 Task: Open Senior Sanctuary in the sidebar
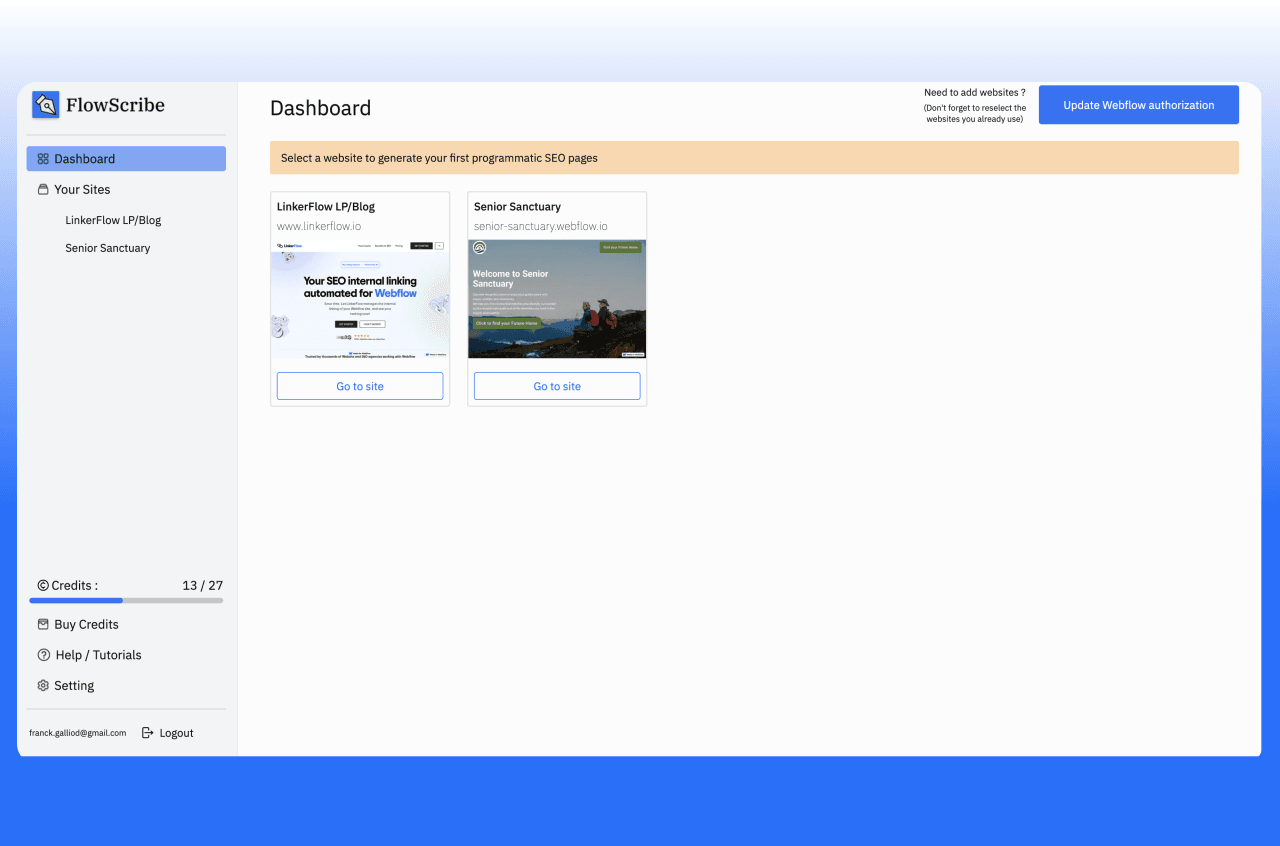(108, 248)
